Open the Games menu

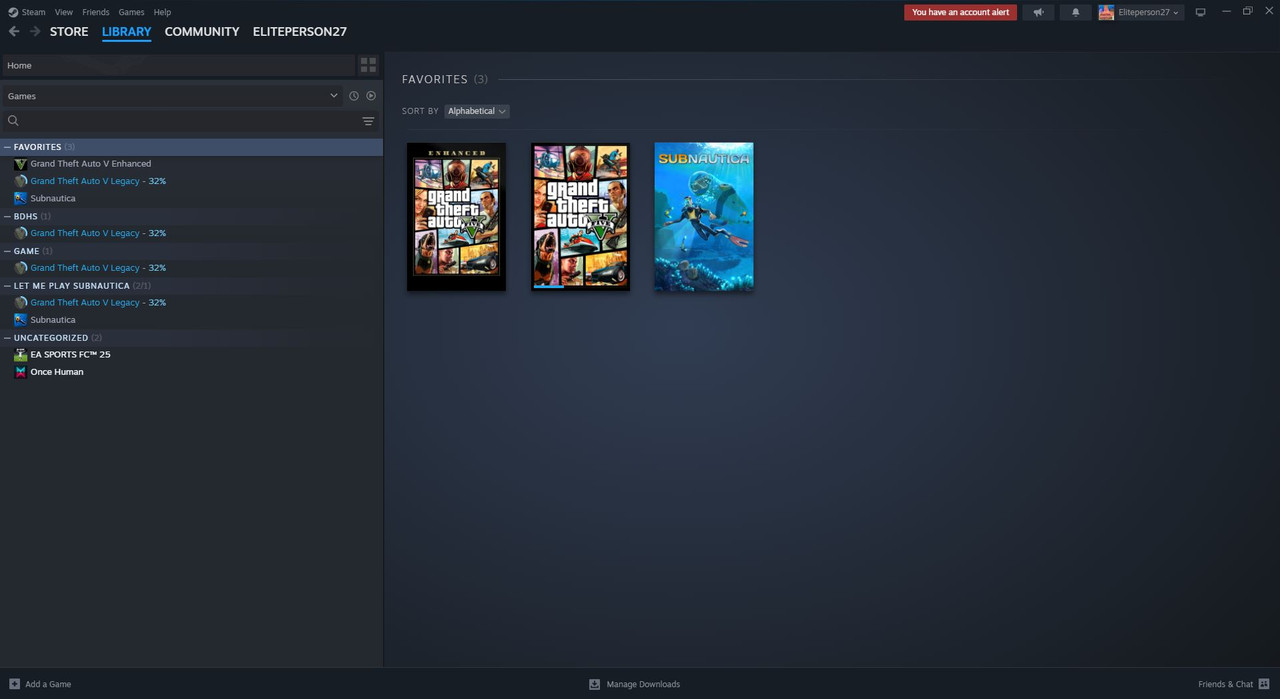131,12
